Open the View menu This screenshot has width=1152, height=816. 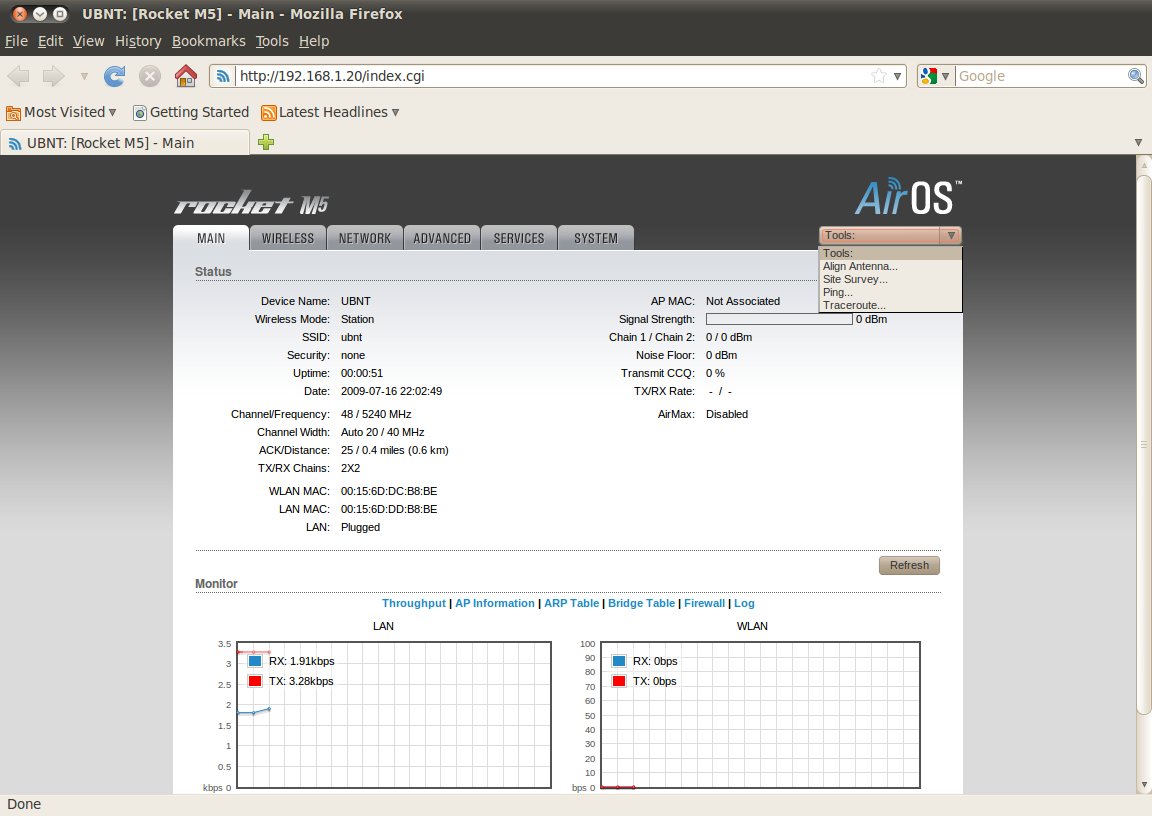88,41
